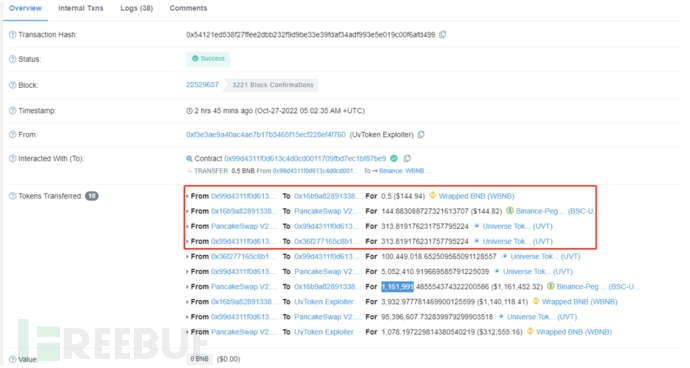Click help icon beside Tokens Transferred
The width and height of the screenshot is (690, 368).
12,196
